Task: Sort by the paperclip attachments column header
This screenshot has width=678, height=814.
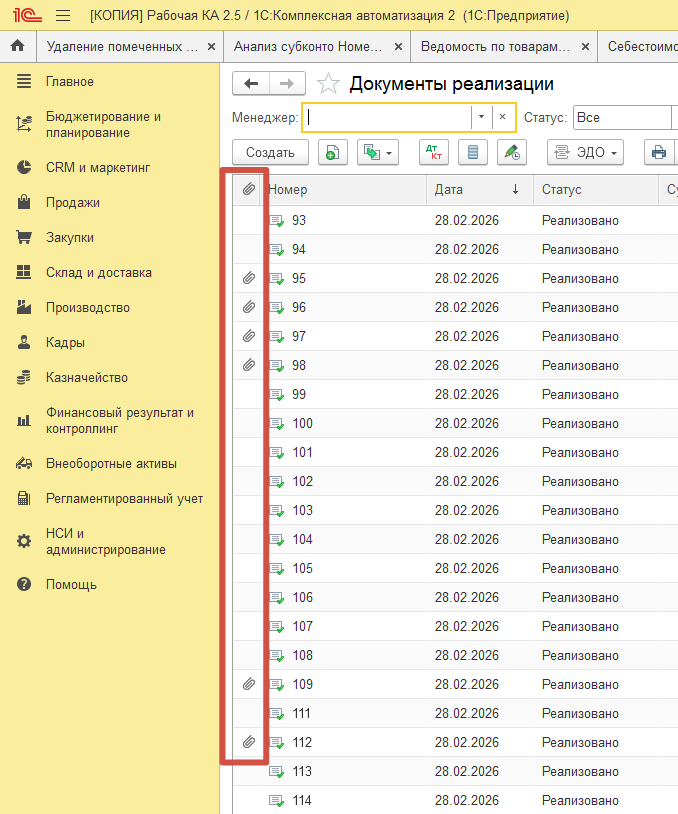Action: (249, 189)
